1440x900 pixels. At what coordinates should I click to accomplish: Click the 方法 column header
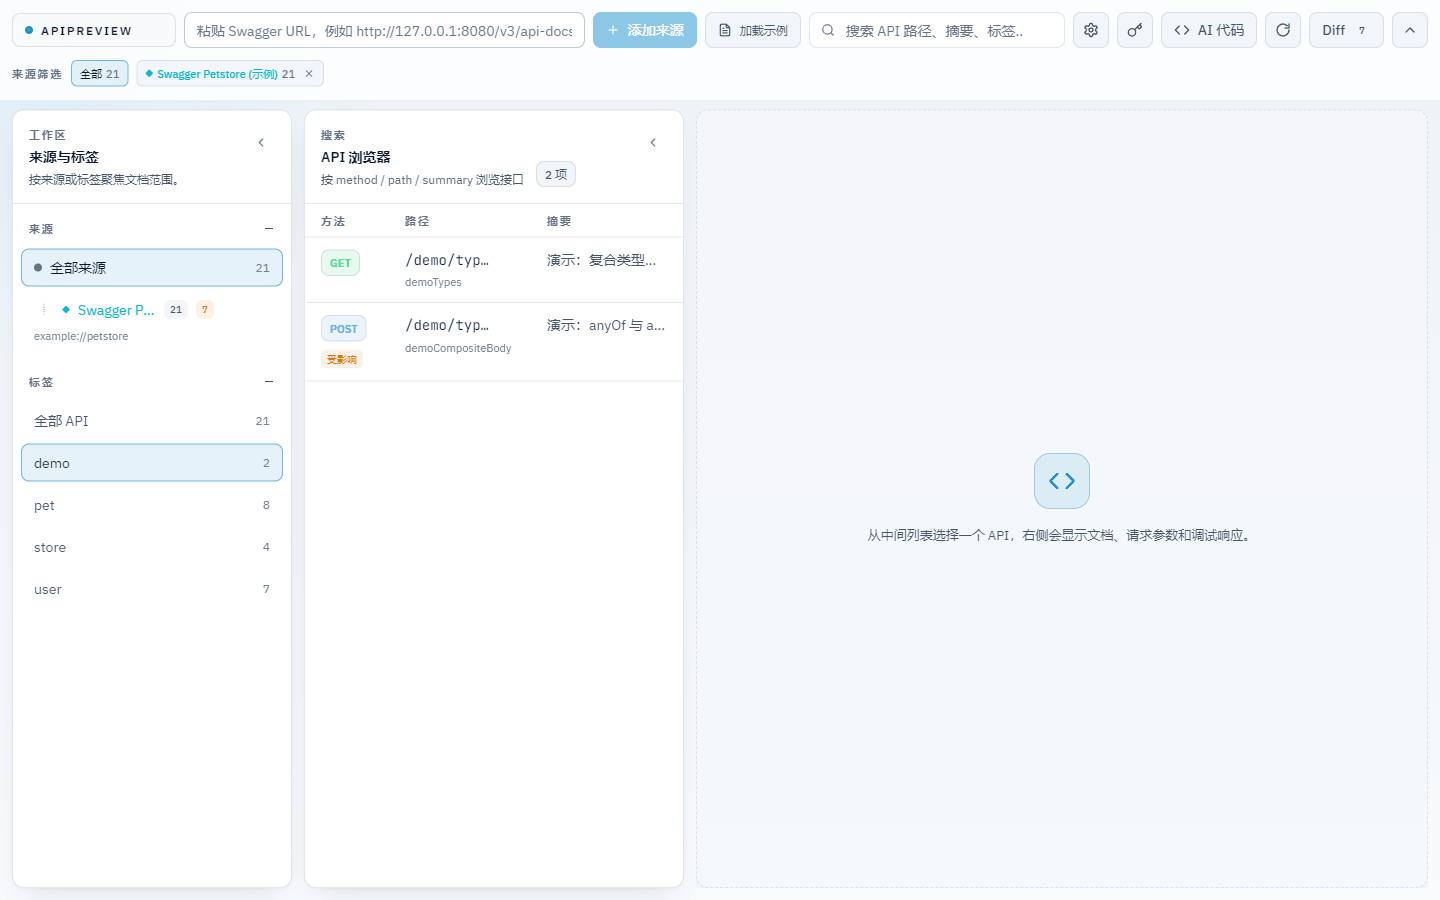pyautogui.click(x=333, y=221)
